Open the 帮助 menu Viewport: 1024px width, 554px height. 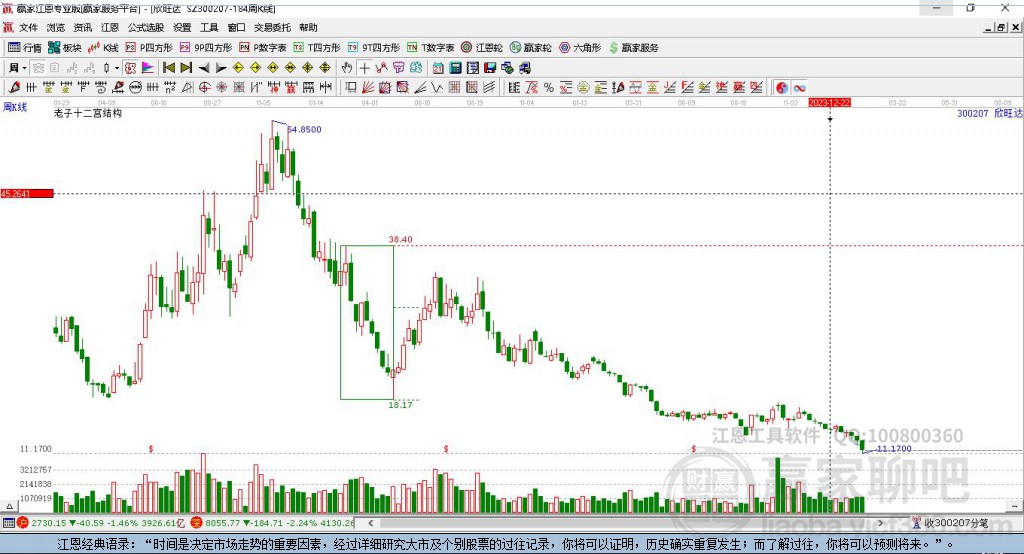(x=308, y=27)
